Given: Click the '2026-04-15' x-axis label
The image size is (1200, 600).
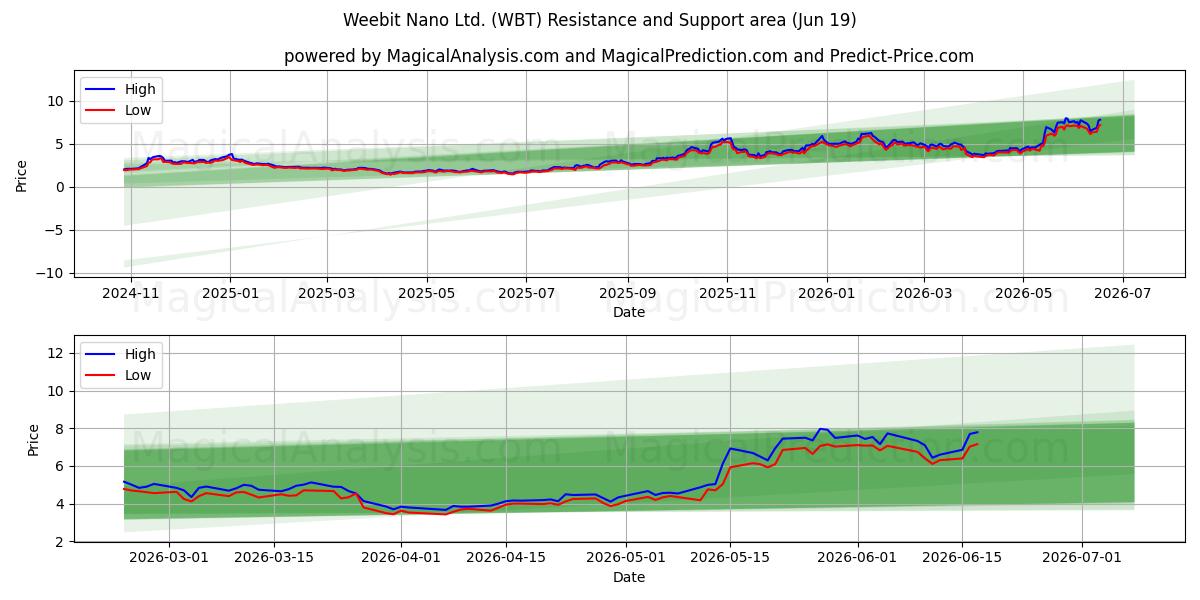Looking at the screenshot, I should click(505, 560).
